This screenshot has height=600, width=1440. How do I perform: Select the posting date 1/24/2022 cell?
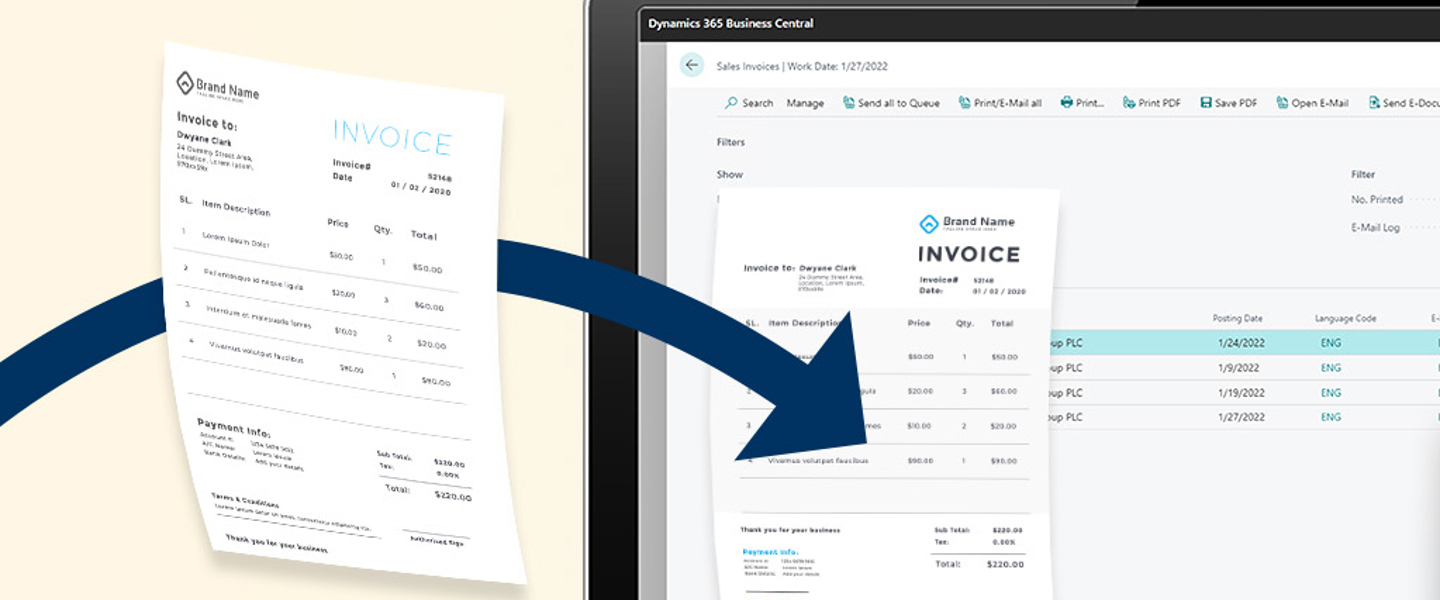point(1241,343)
